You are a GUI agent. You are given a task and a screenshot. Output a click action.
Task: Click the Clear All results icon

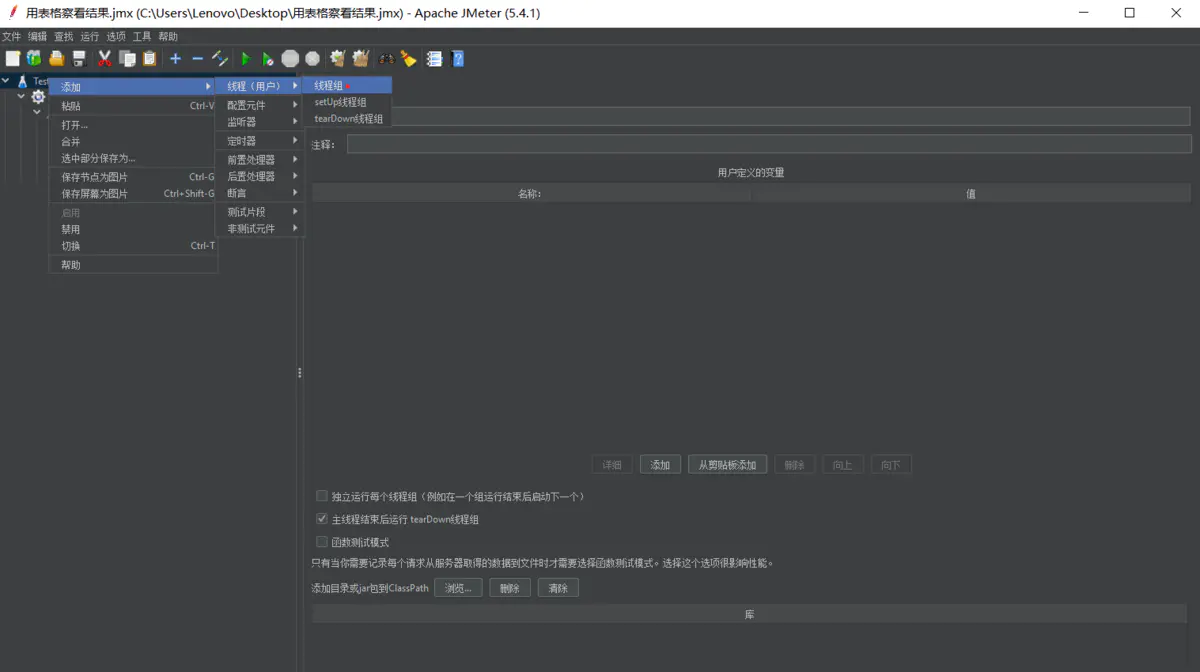point(360,59)
